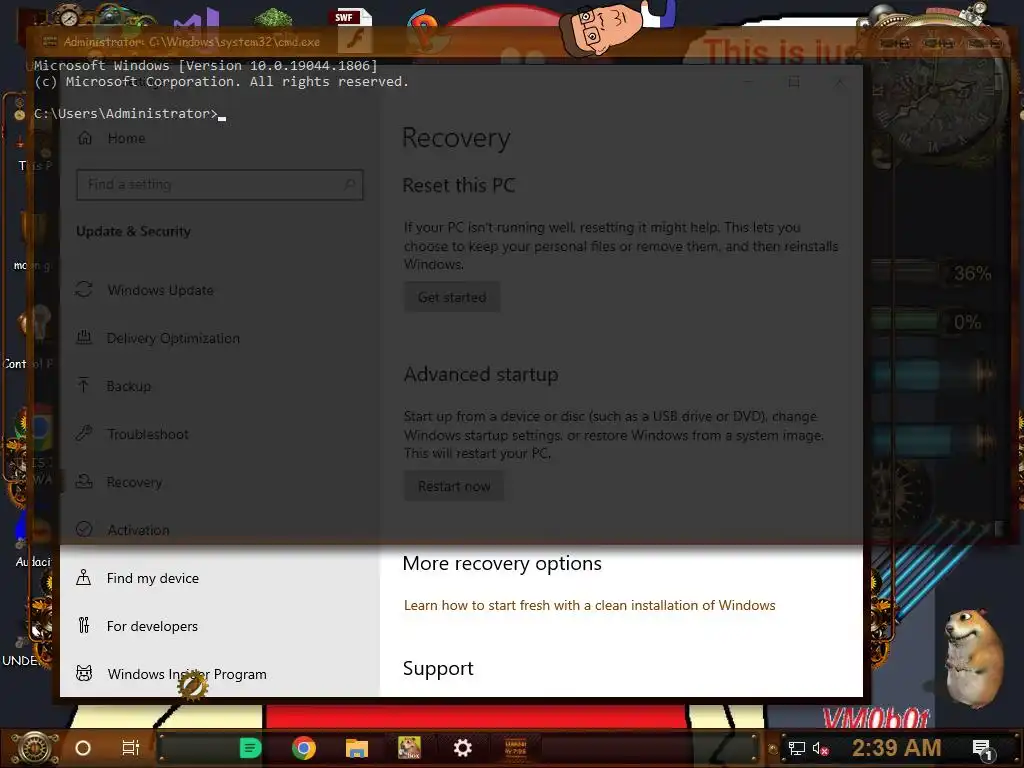This screenshot has width=1024, height=768.
Task: Open network status tray icon
Action: [797, 748]
